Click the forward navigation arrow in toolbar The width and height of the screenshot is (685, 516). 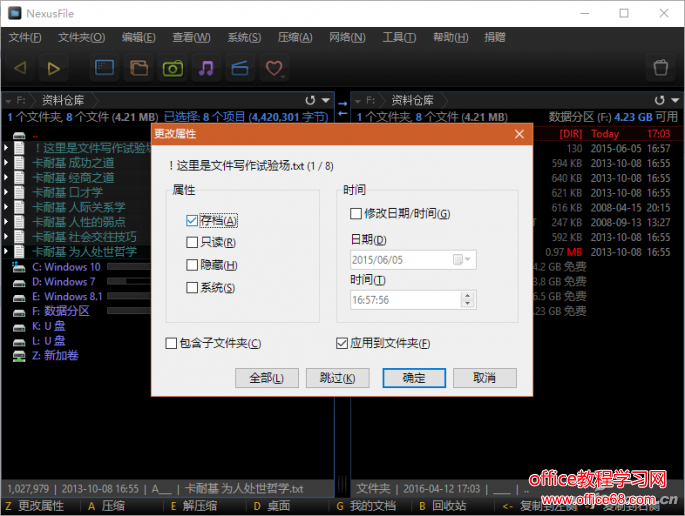[53, 68]
